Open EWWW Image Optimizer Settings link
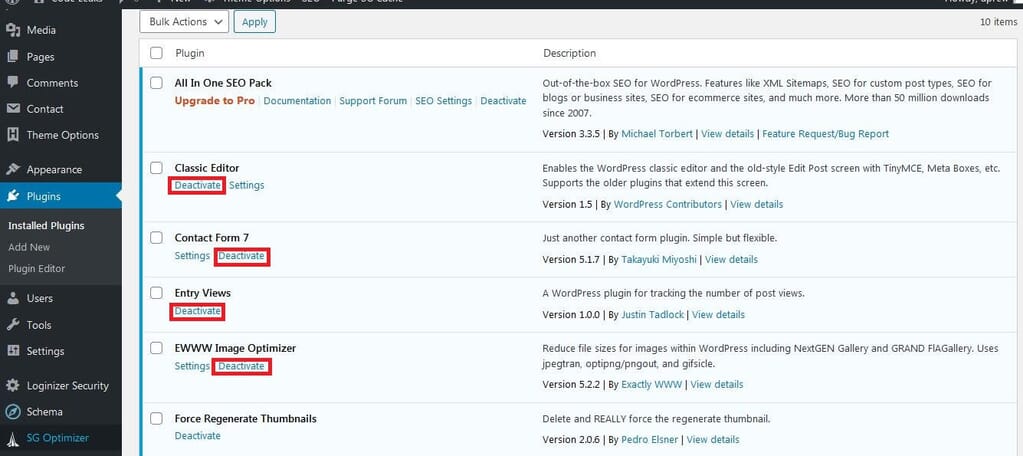1023x456 pixels. (192, 366)
